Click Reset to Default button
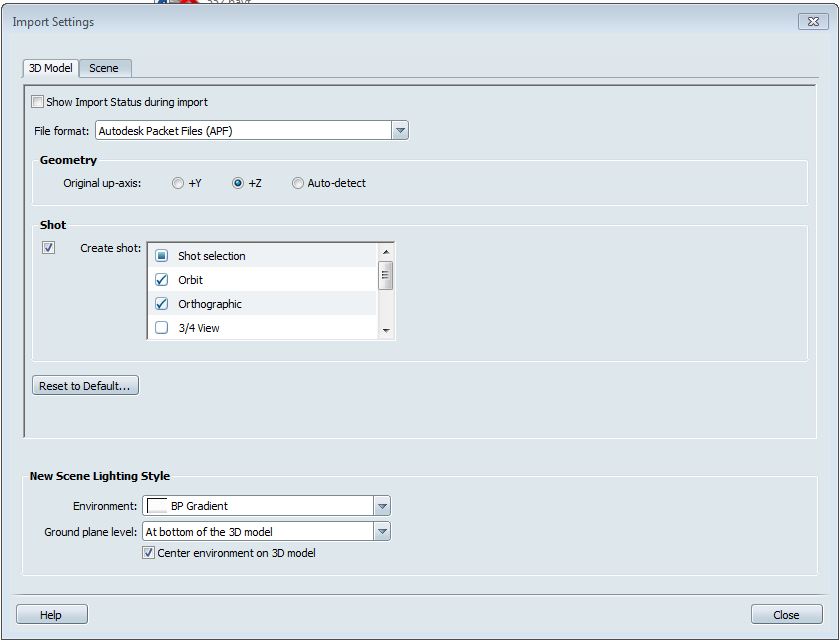The height and width of the screenshot is (640, 840). point(85,386)
